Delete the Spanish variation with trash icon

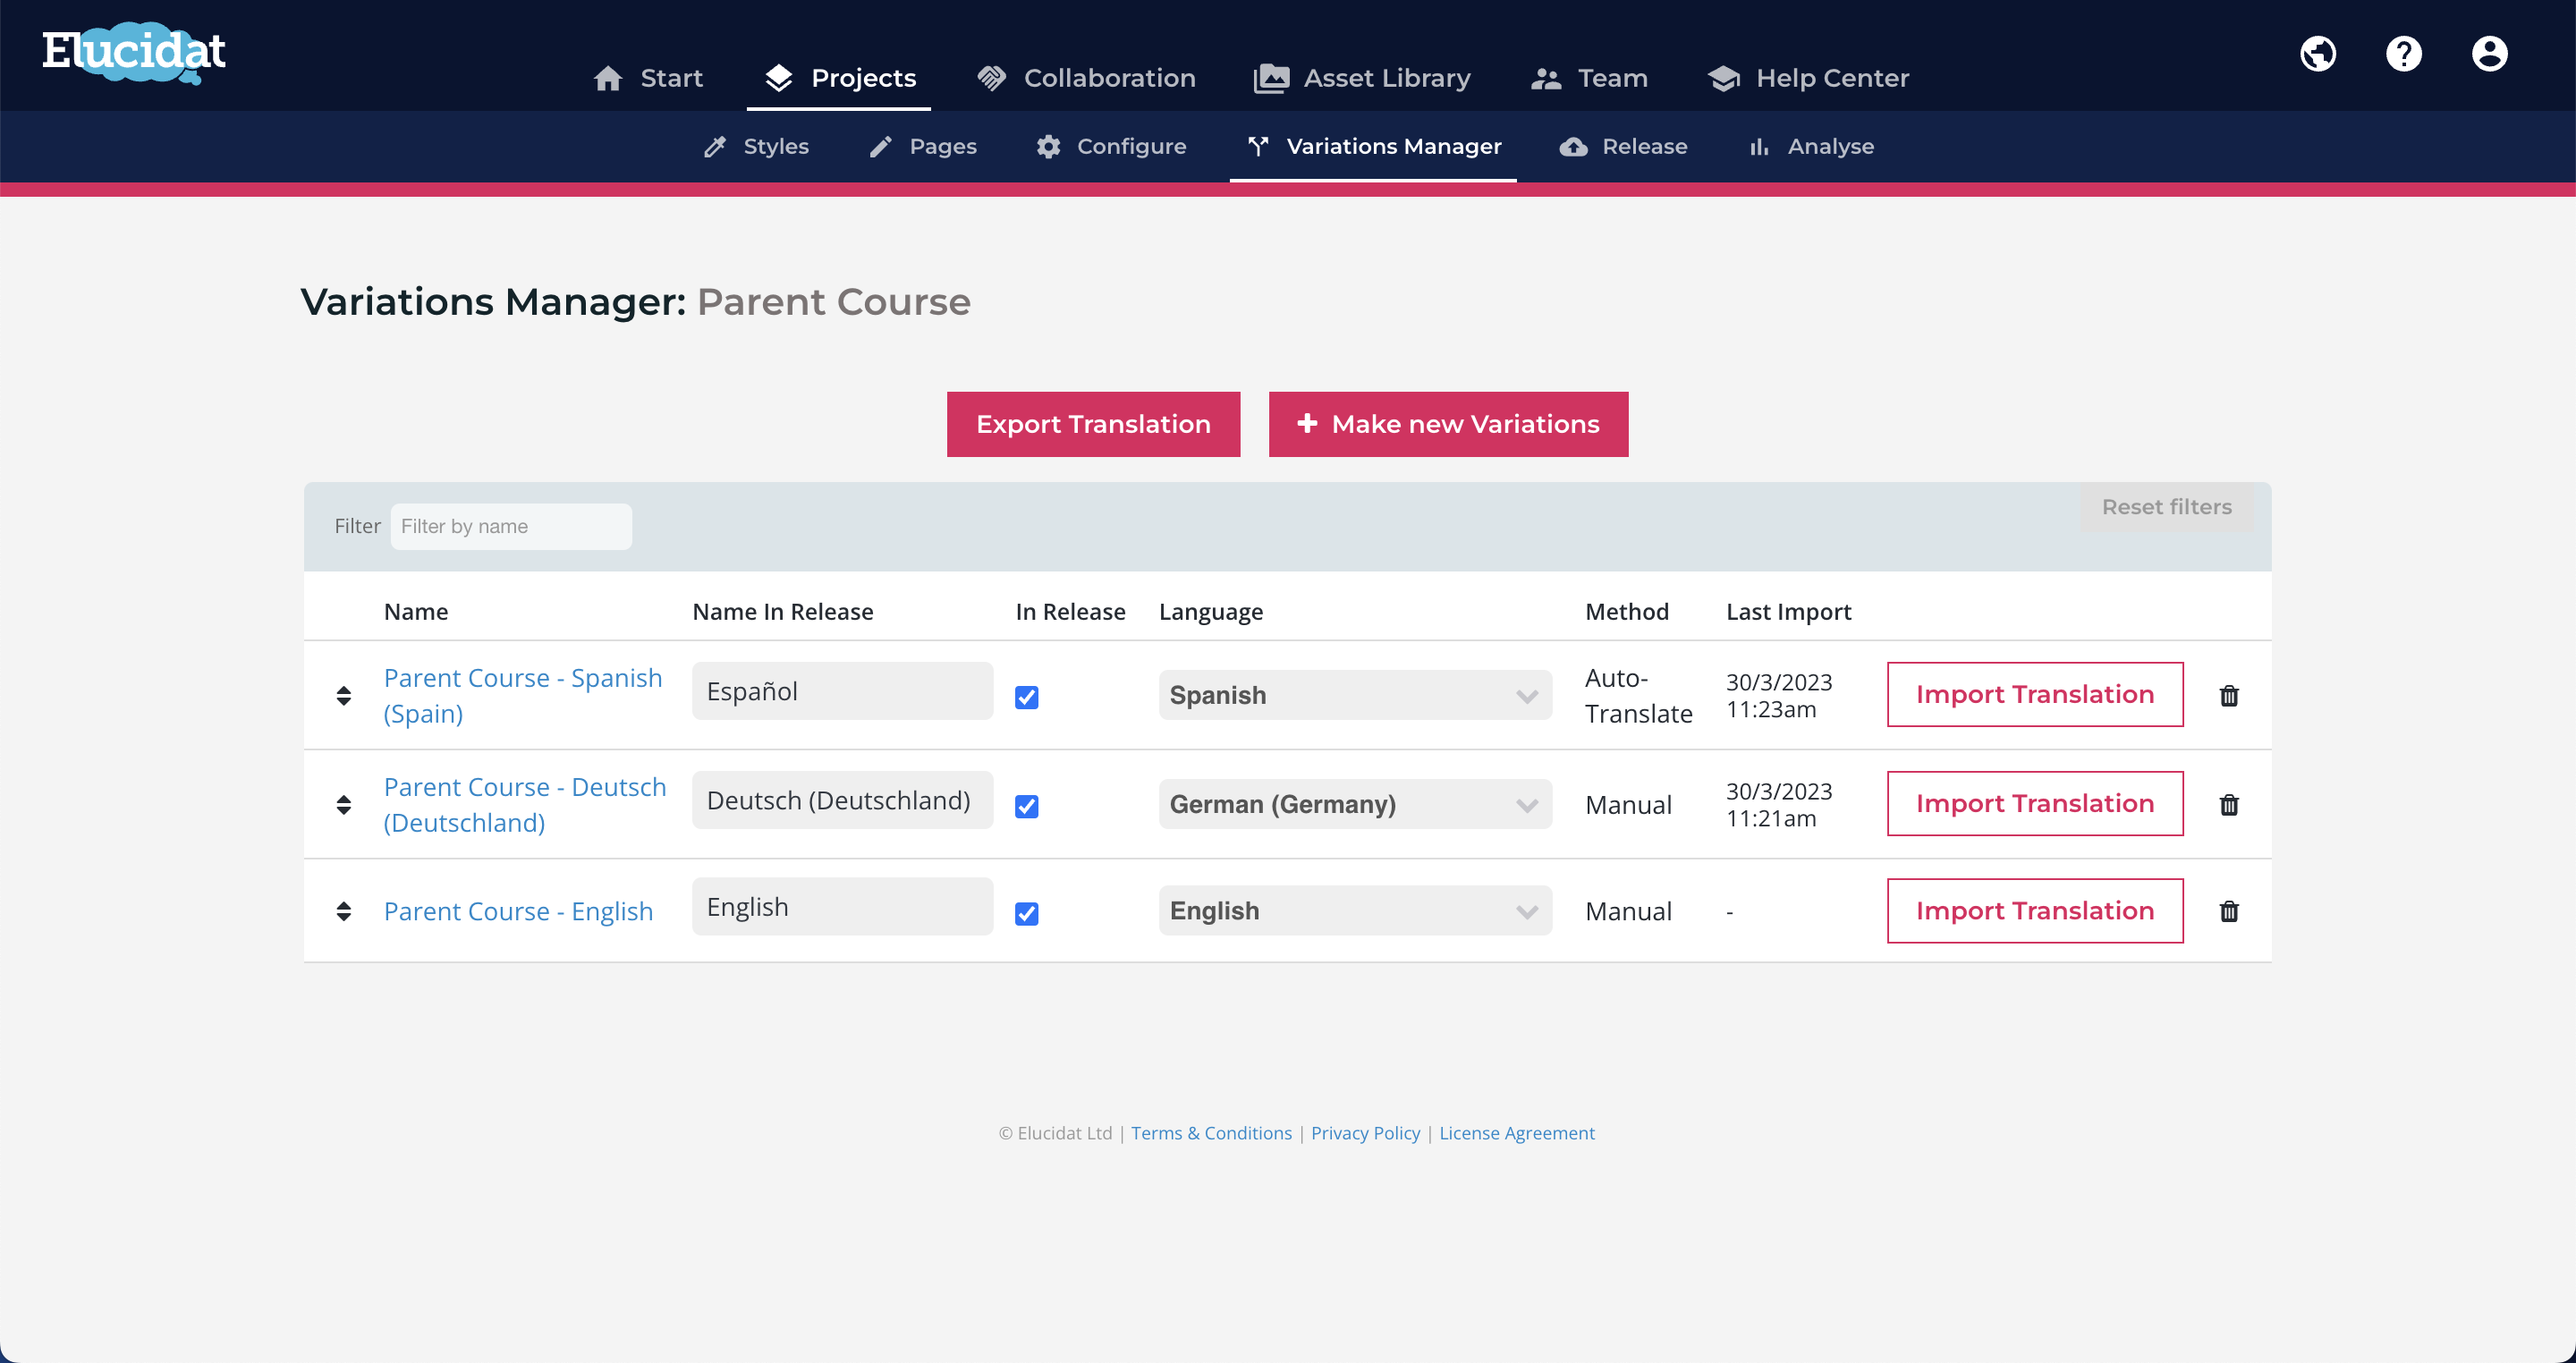2229,695
